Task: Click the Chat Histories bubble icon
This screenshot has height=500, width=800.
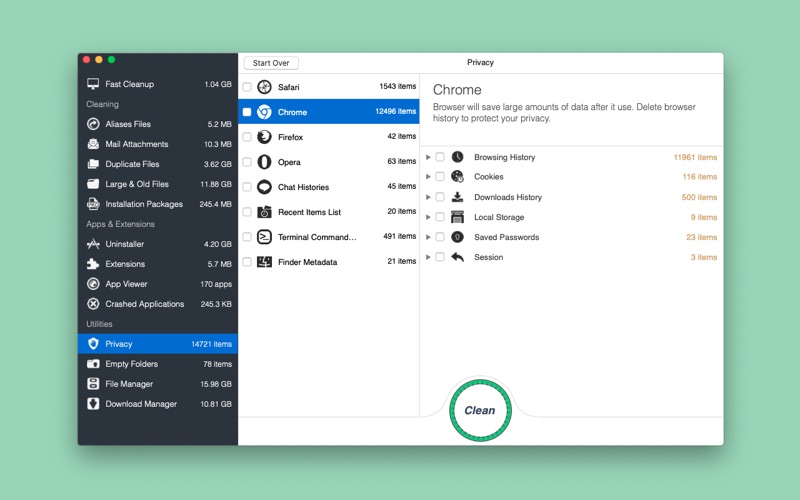Action: tap(264, 187)
